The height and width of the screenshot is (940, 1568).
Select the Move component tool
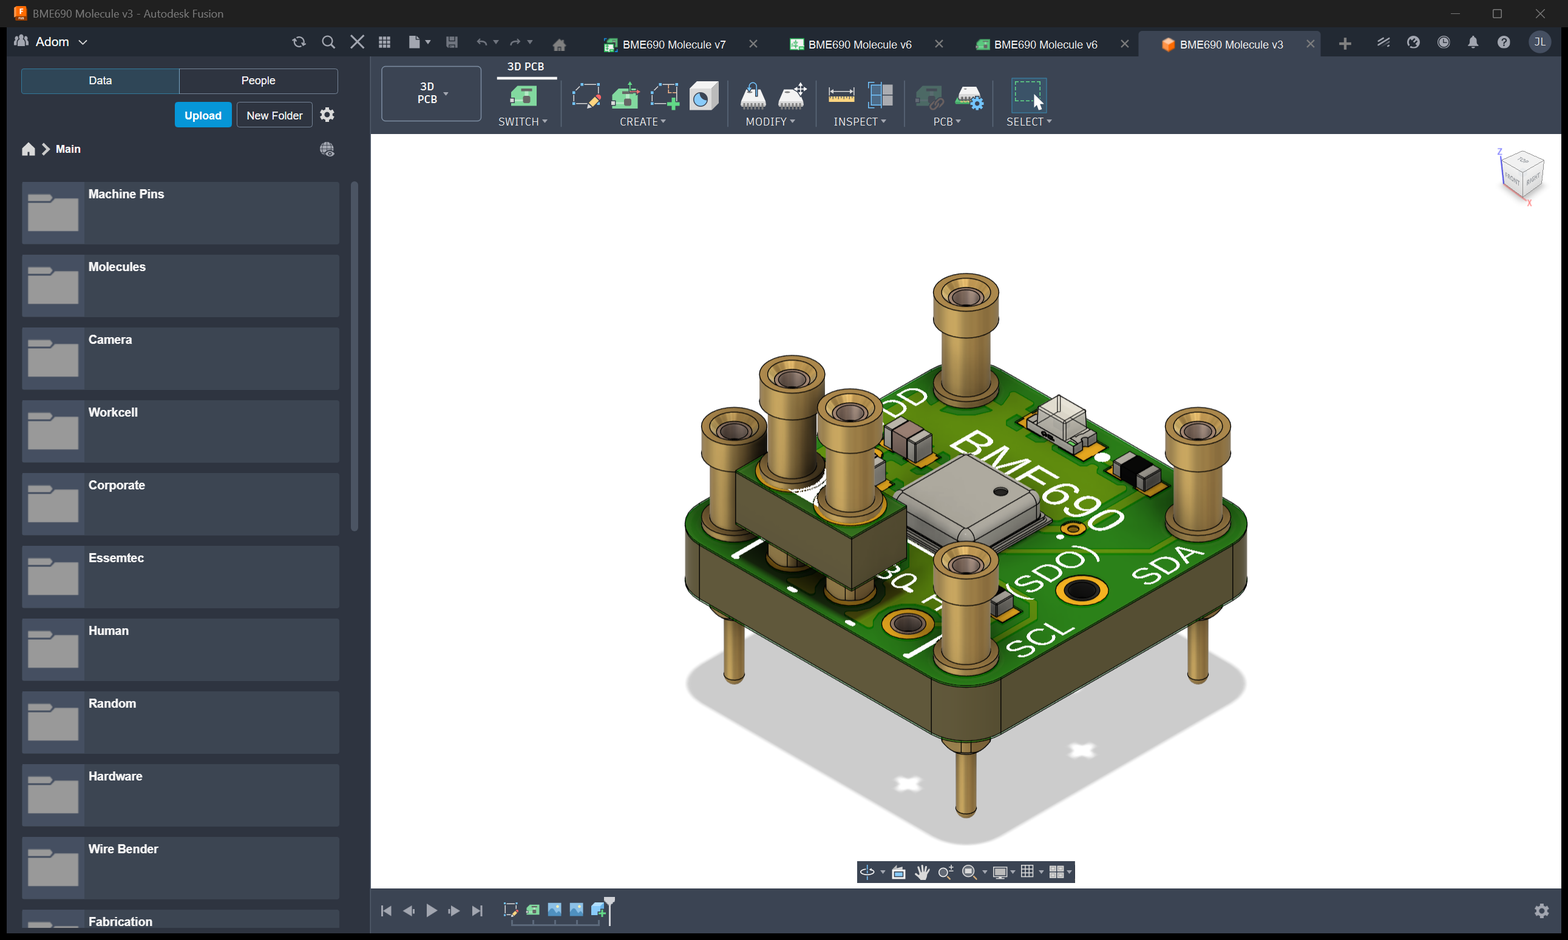(792, 96)
